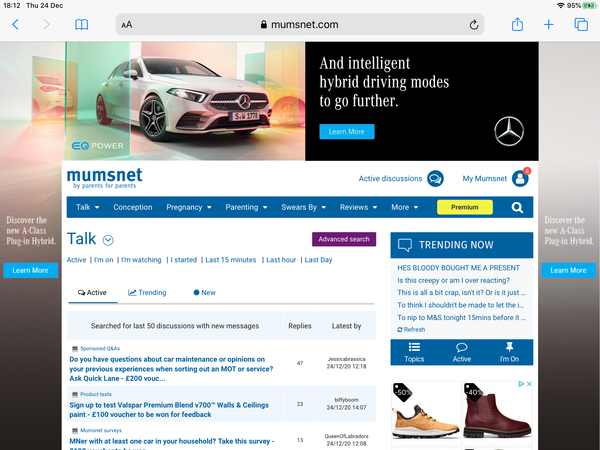Filter by Last Day
600x450 pixels.
coord(318,260)
